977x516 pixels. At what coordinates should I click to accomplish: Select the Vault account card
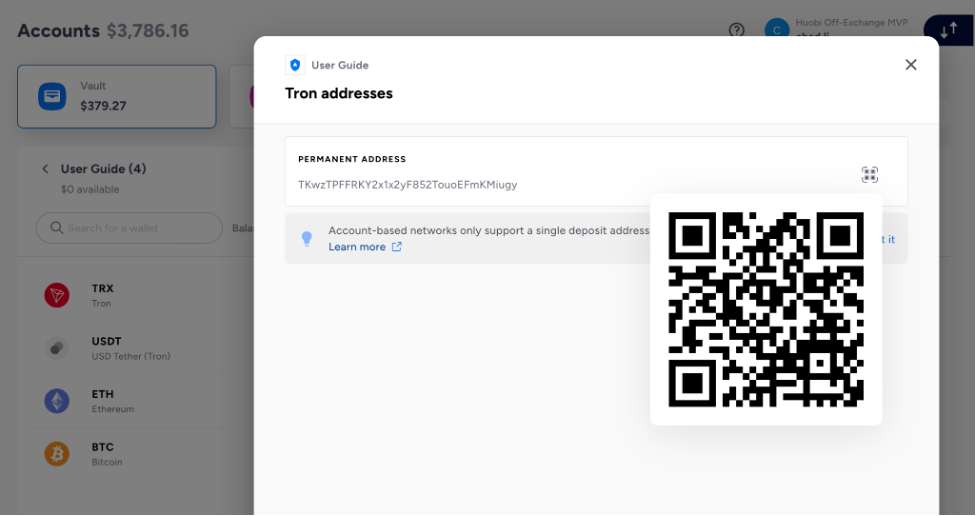117,97
